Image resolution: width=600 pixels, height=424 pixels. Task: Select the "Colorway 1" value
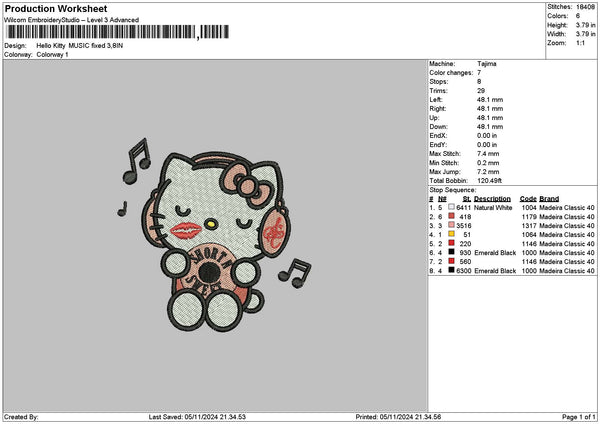point(52,55)
